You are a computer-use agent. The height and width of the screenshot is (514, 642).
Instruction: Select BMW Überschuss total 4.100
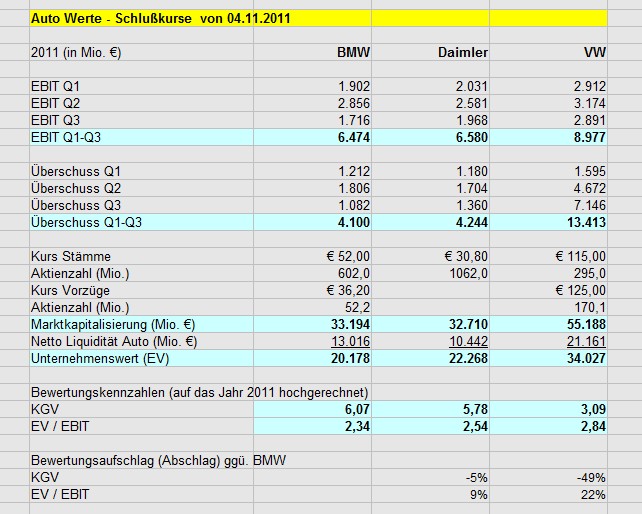coord(354,222)
